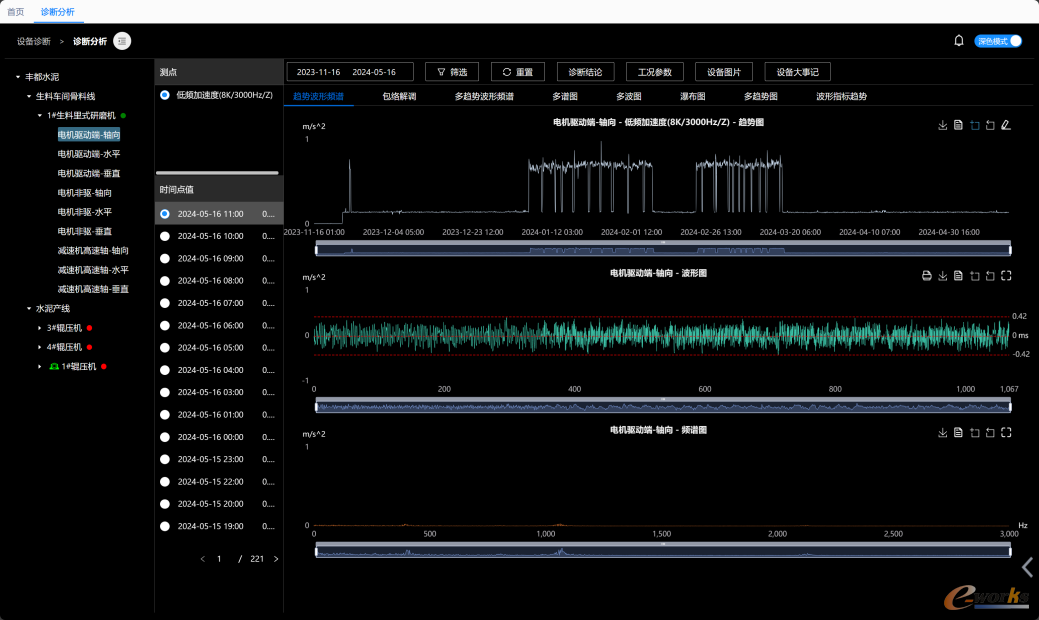Click the measurement list horizontal scrollbar
Image resolution: width=1039 pixels, height=620 pixels.
(x=217, y=173)
